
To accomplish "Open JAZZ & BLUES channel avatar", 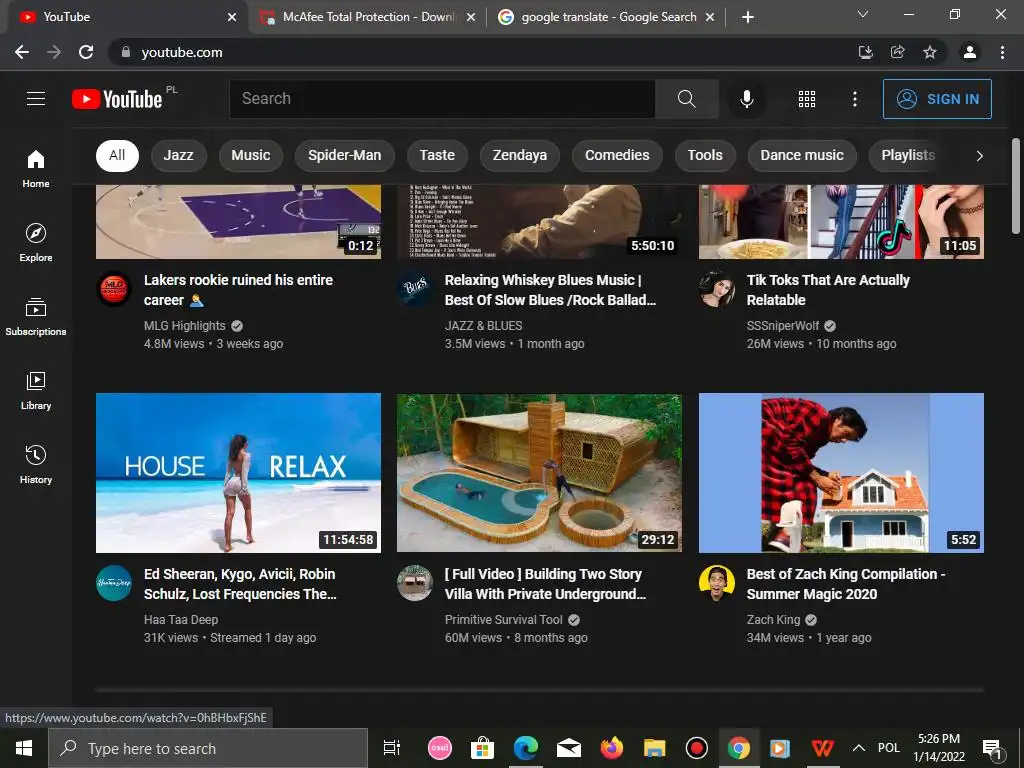I will click(415, 289).
